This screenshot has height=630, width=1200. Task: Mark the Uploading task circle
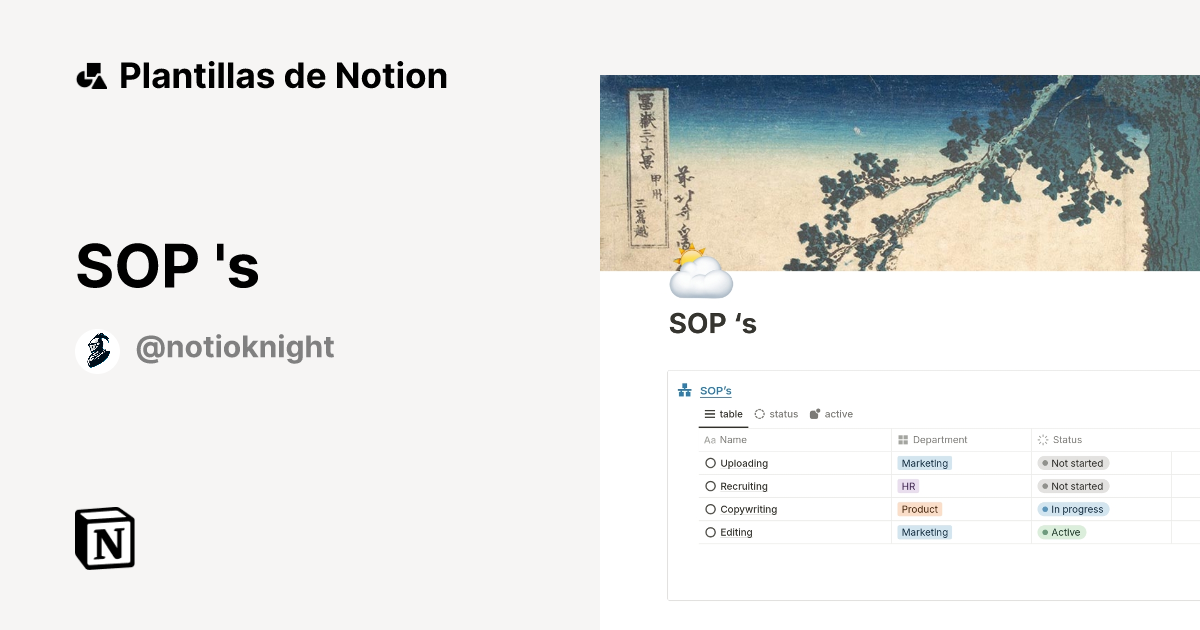click(709, 463)
